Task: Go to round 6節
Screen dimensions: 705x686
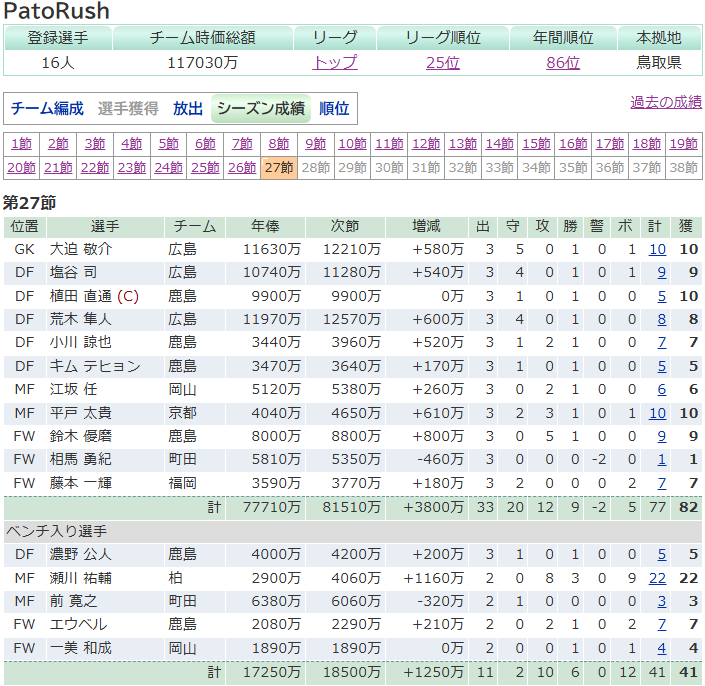Action: (x=205, y=144)
